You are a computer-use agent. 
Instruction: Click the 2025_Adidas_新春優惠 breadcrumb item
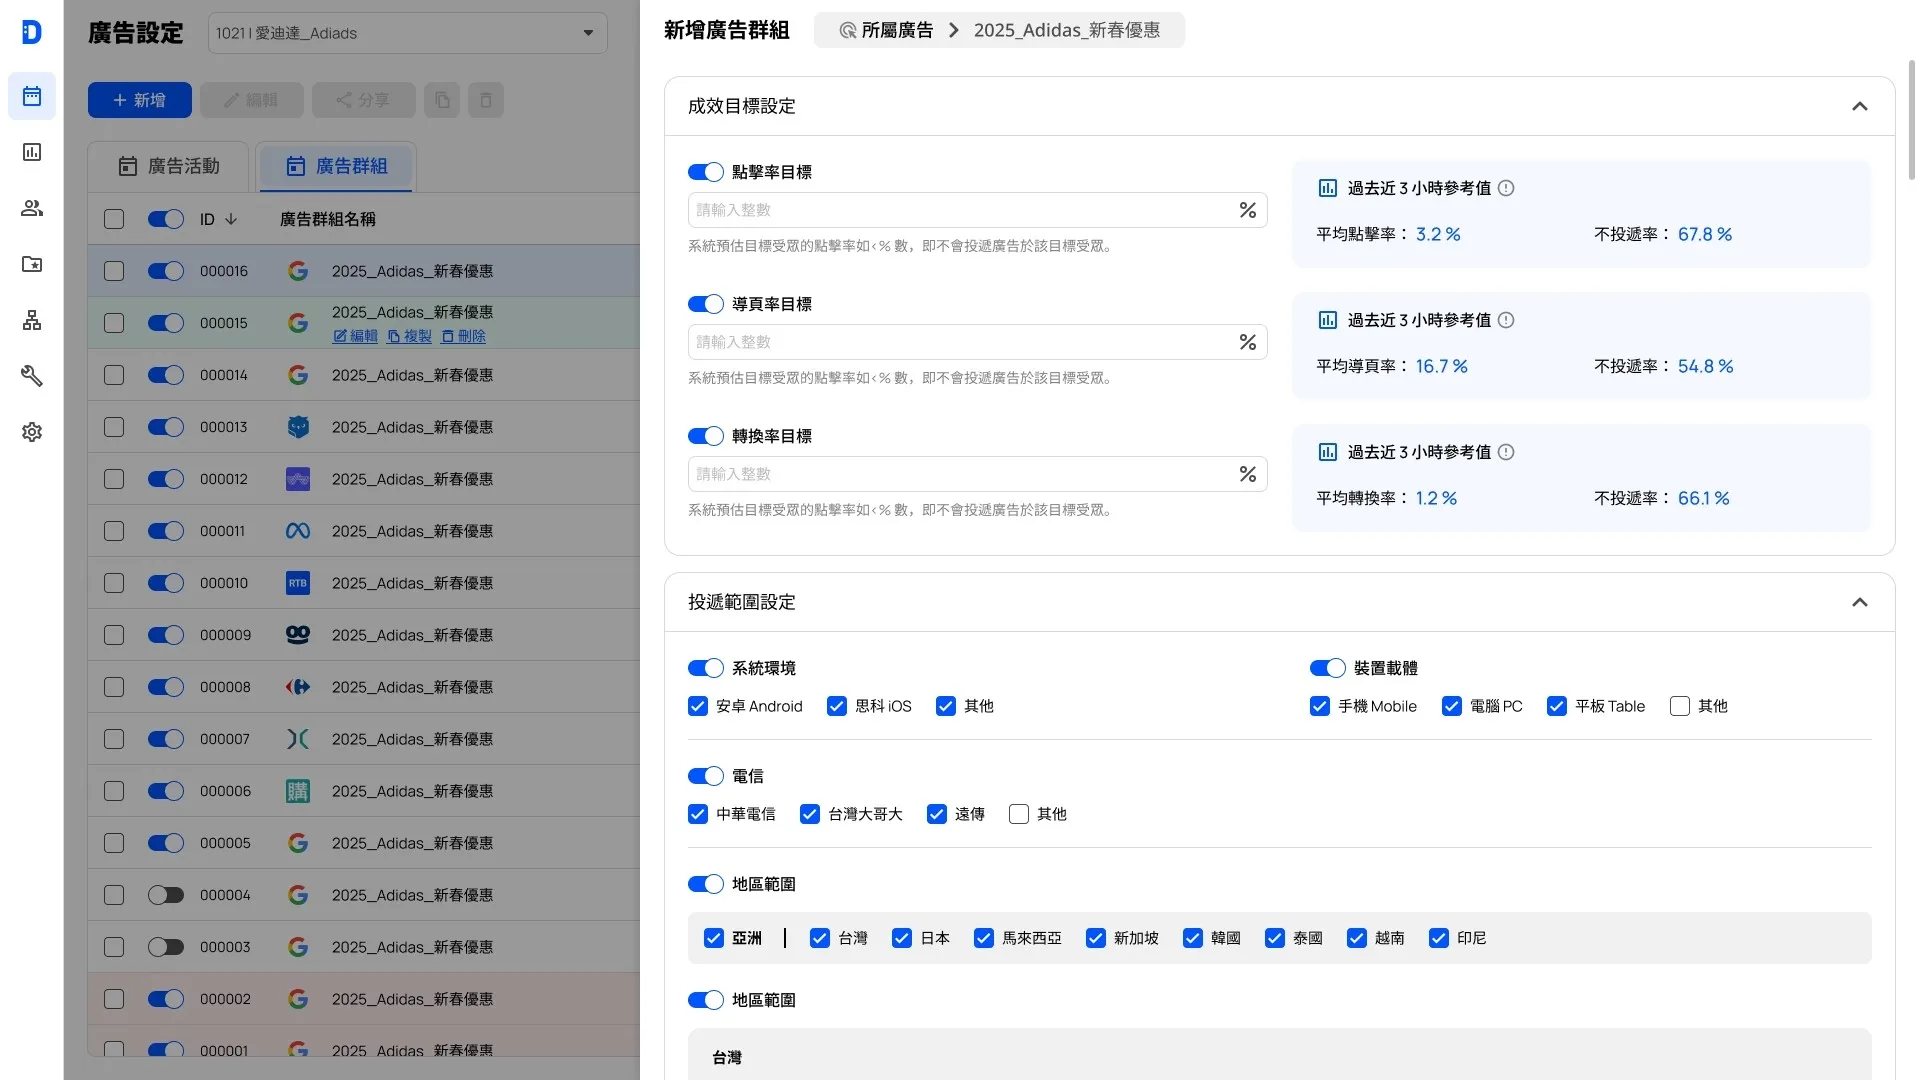[1067, 30]
